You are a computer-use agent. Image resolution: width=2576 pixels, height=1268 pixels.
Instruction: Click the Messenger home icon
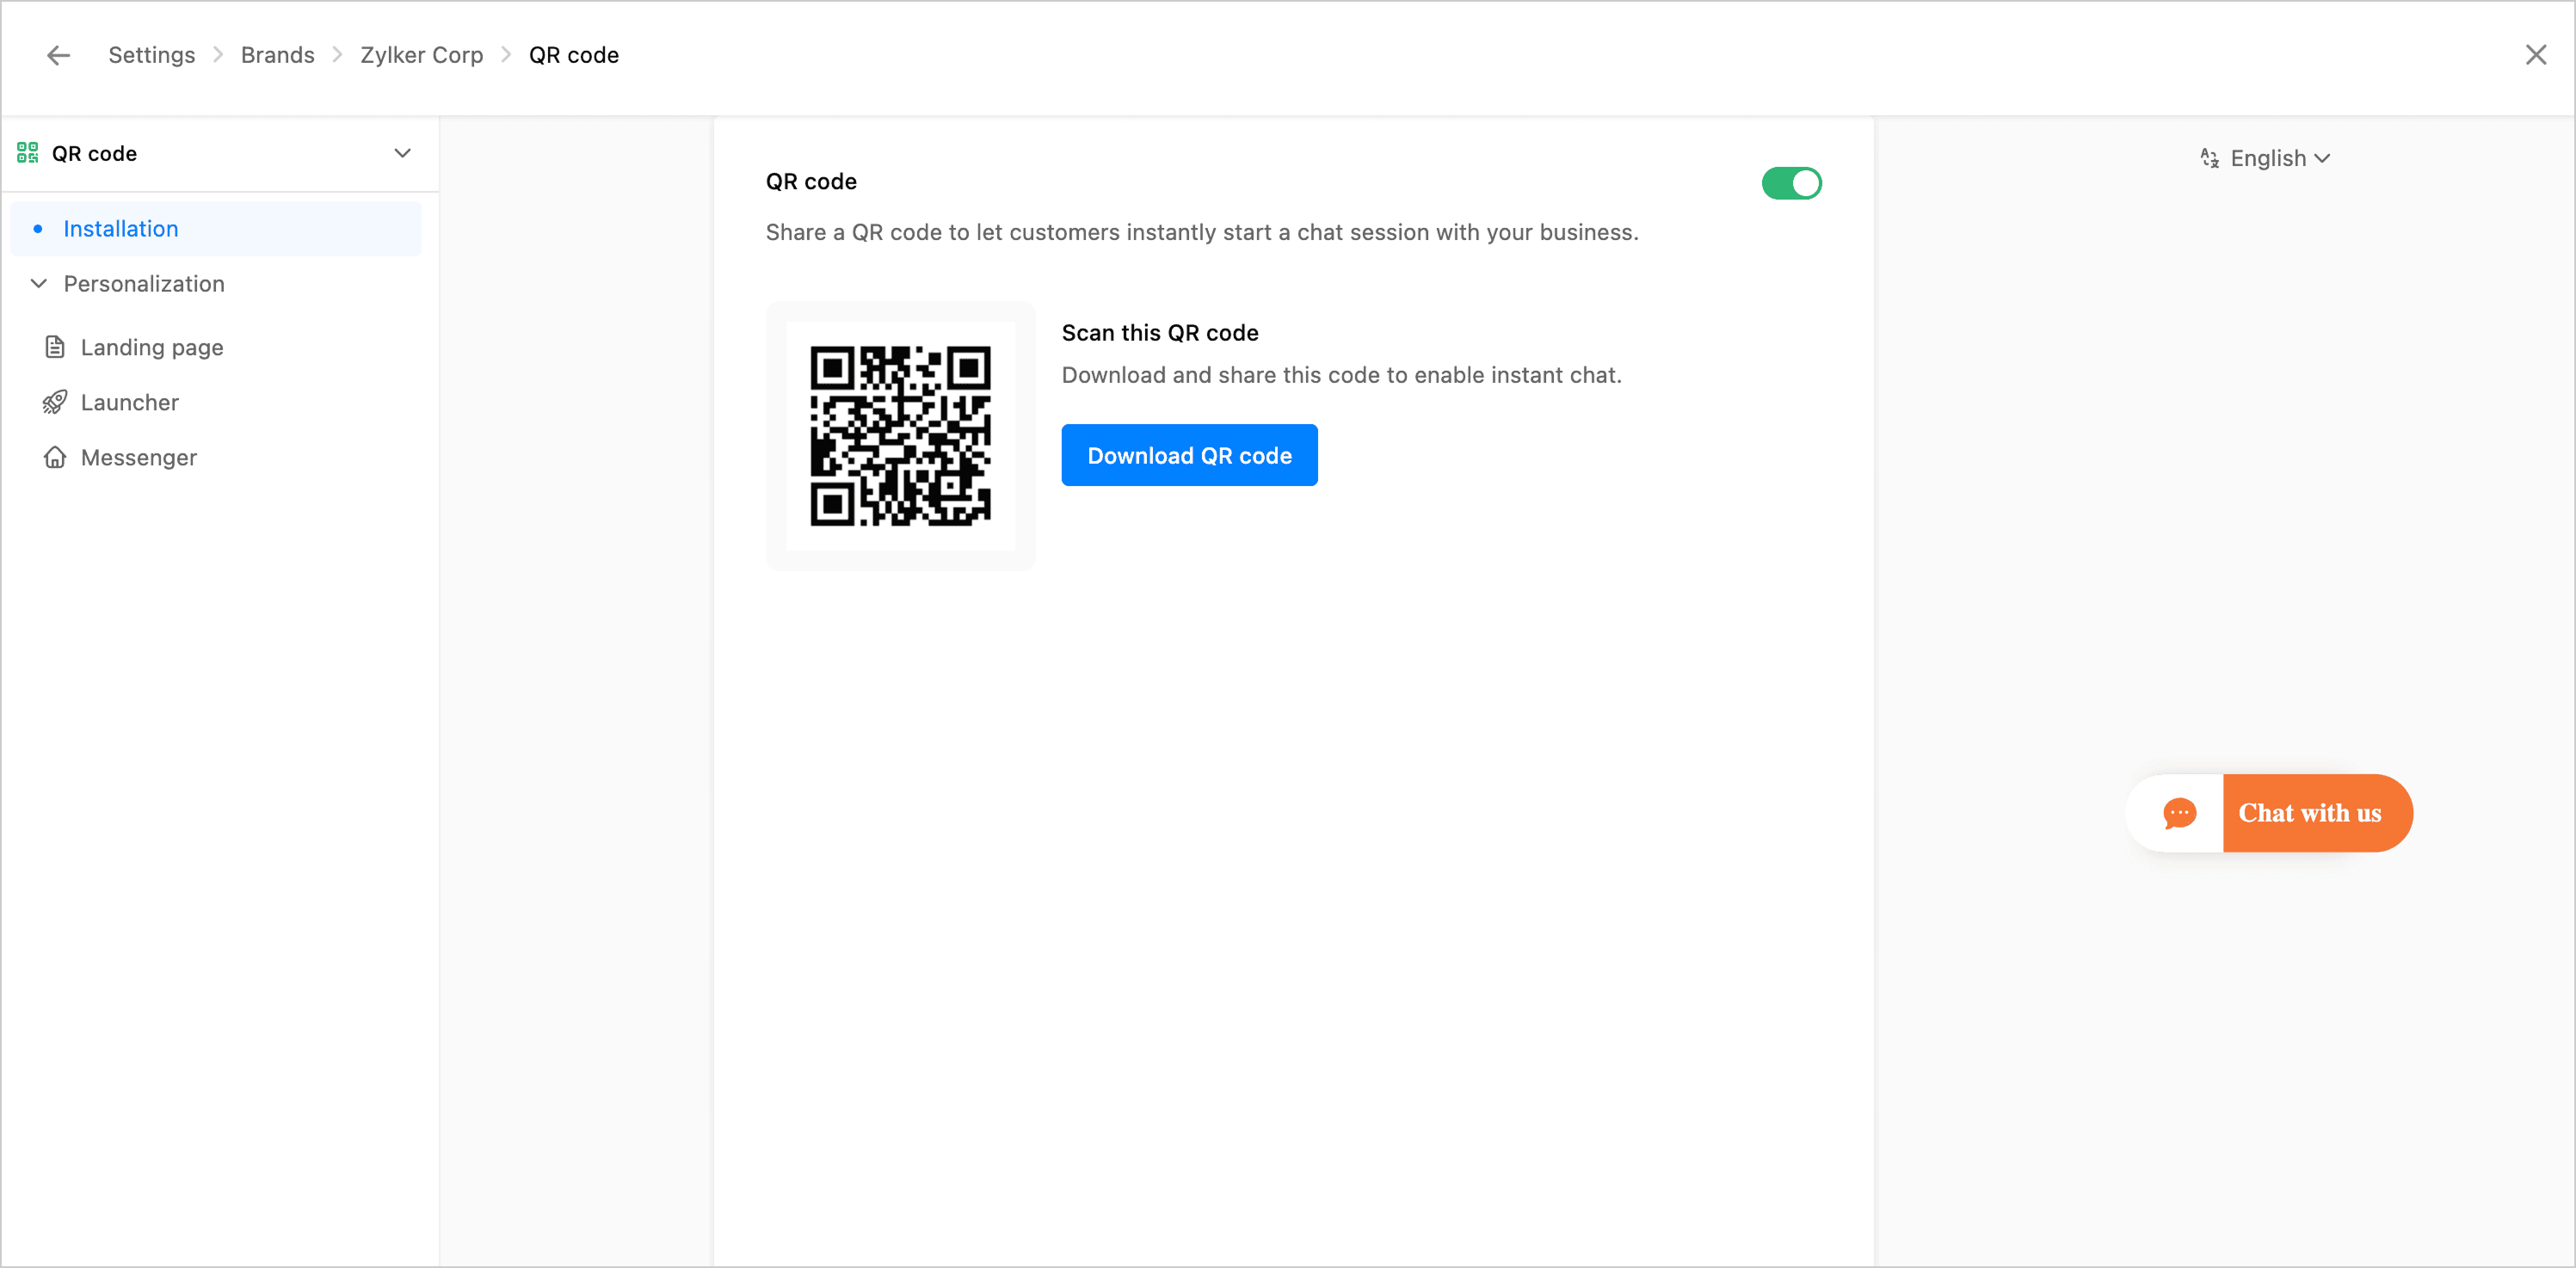(55, 457)
